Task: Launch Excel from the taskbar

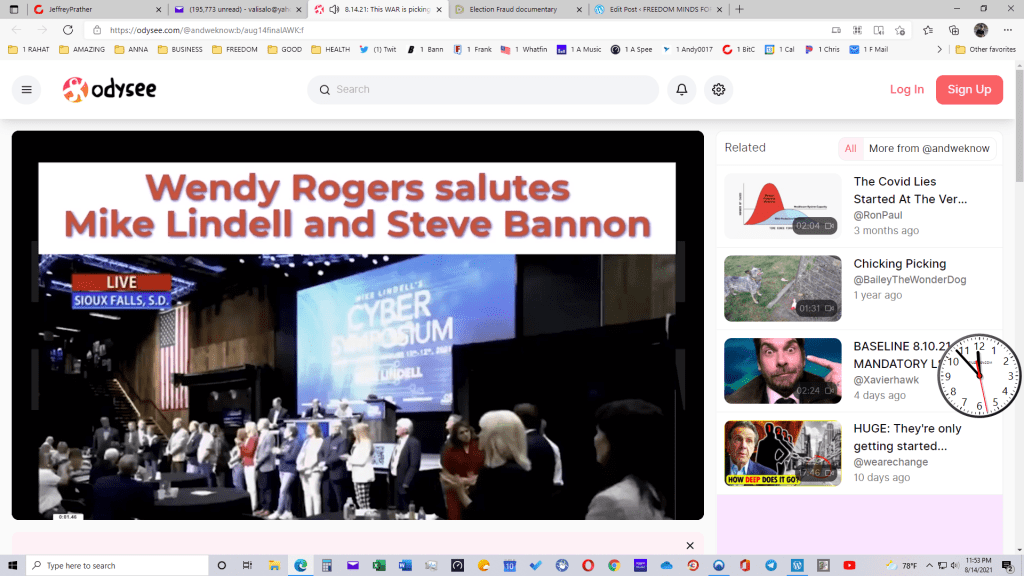Action: tap(379, 565)
